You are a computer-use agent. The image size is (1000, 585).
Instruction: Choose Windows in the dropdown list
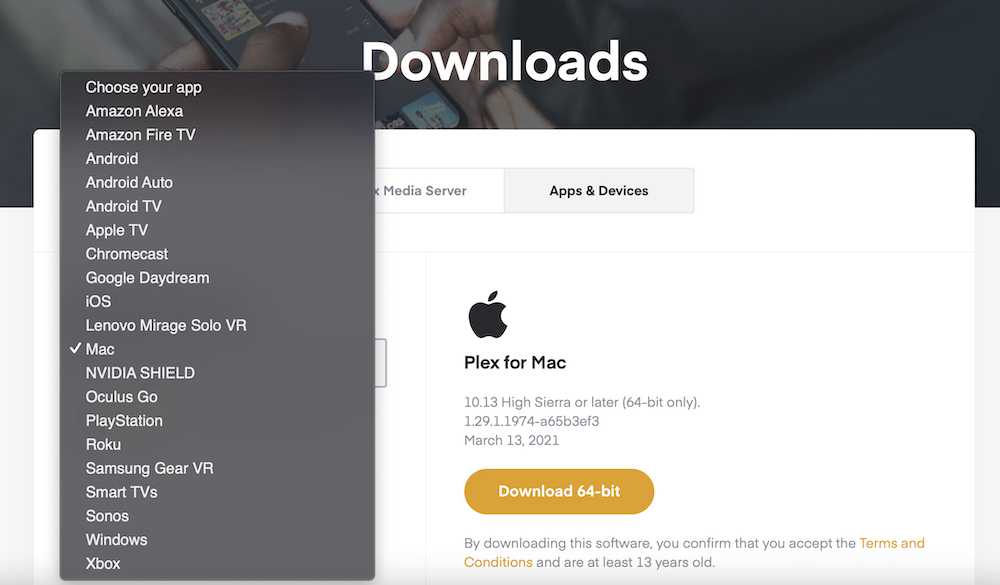217,540
